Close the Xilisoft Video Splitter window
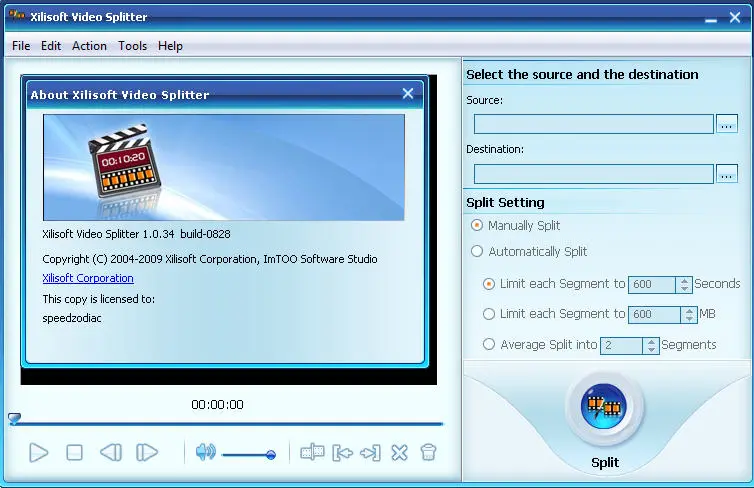The width and height of the screenshot is (754, 488). click(x=734, y=17)
